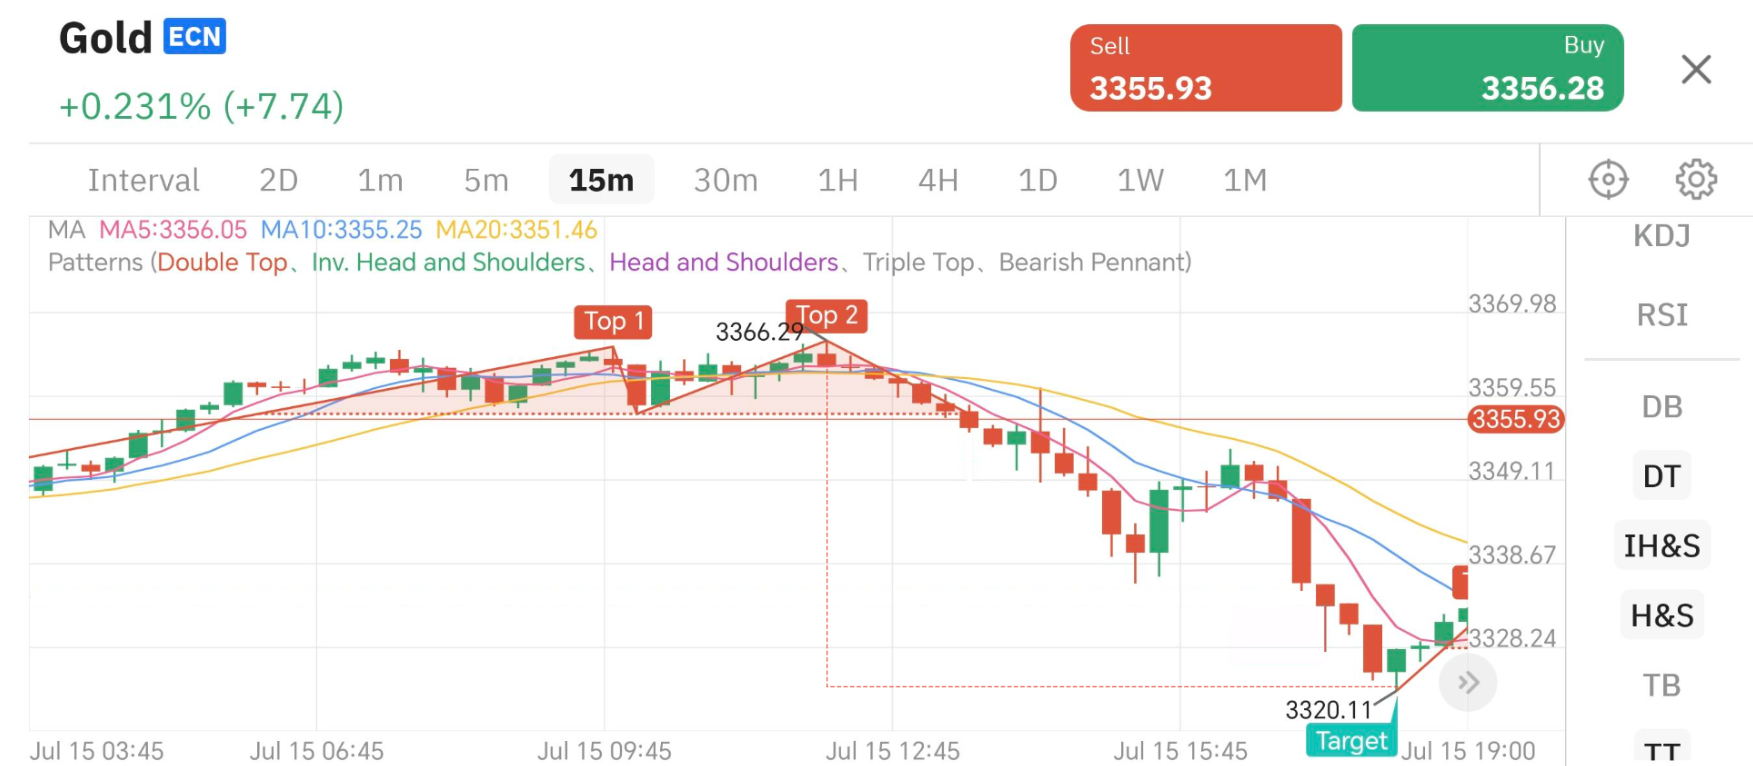Screen dimensions: 1753x766
Task: Open the Interval selector
Action: (x=143, y=180)
